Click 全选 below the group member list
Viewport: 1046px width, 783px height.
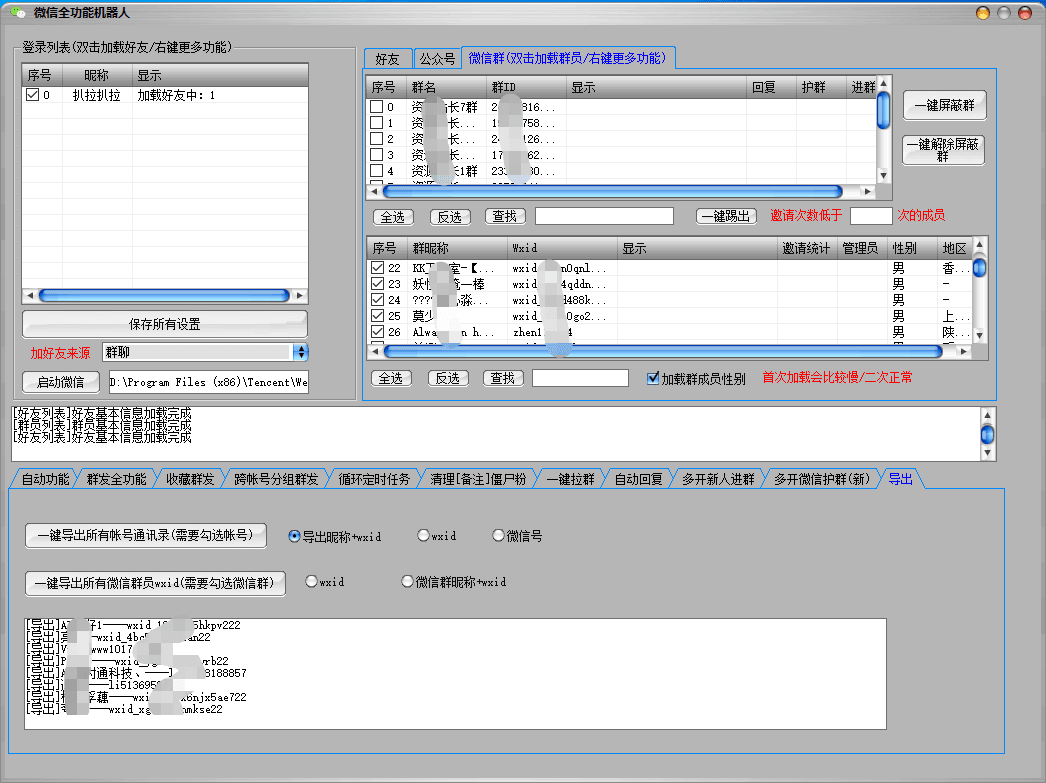393,377
